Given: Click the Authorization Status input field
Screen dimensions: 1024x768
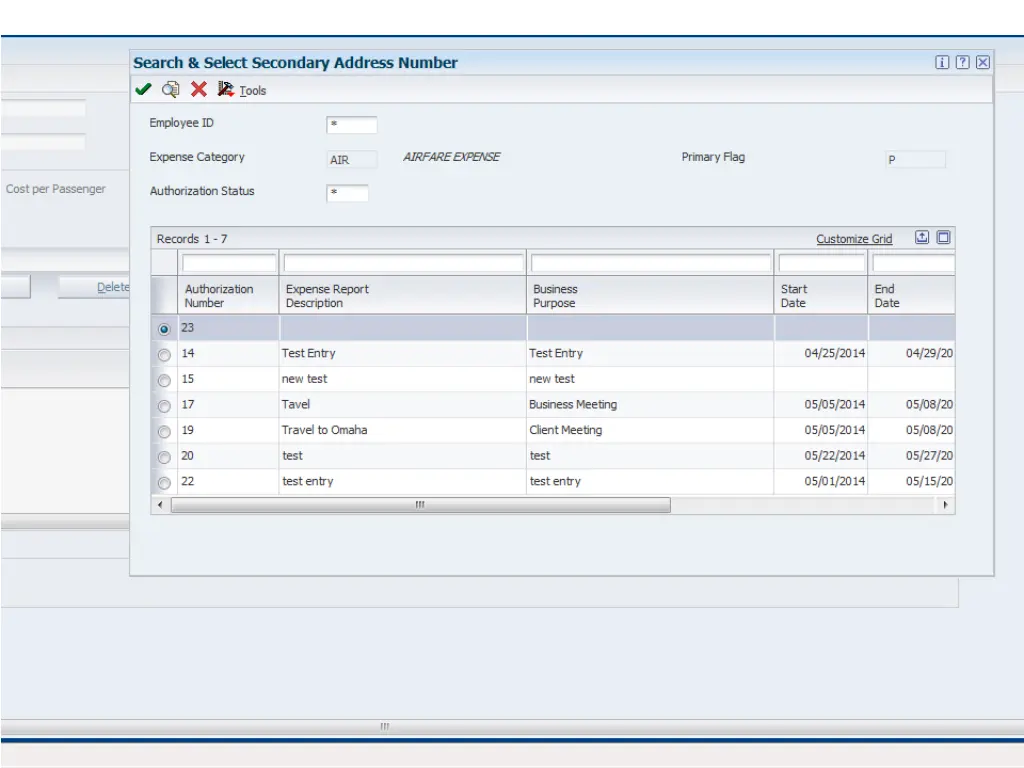Looking at the screenshot, I should (x=347, y=193).
